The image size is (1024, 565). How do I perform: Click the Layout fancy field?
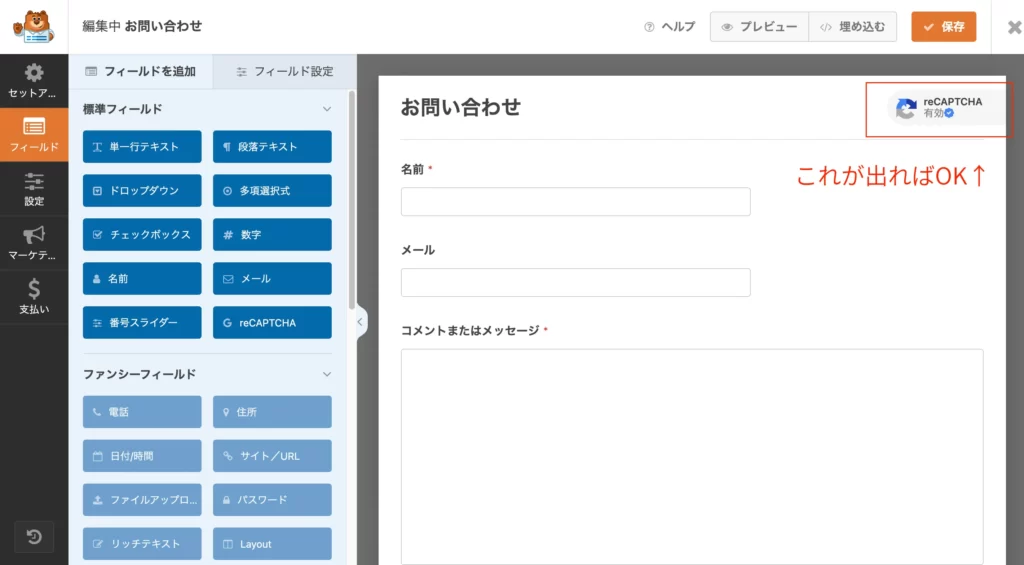tap(272, 544)
